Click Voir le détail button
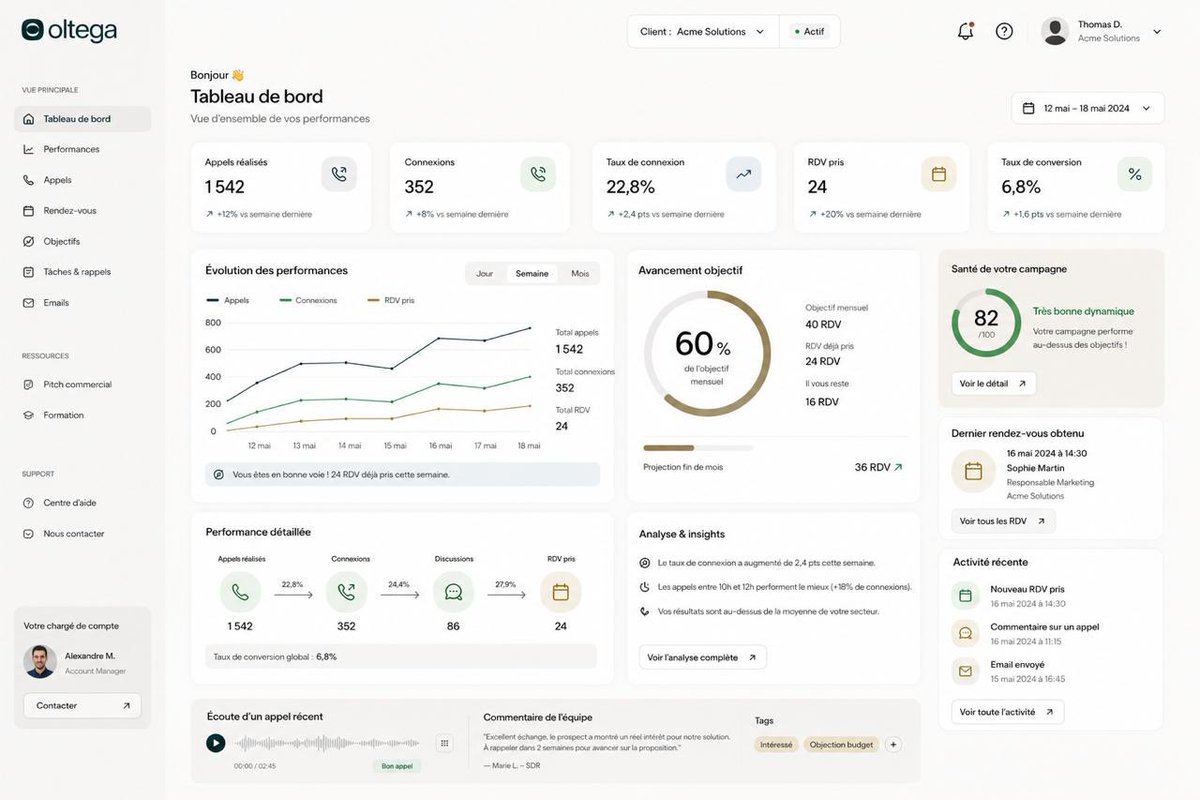Screen dimensions: 1200x800 [x=993, y=383]
